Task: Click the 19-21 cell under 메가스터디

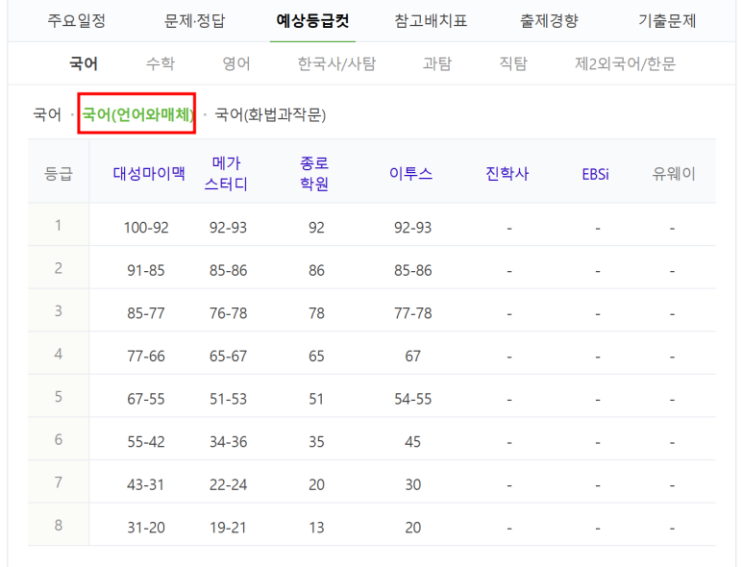Action: pos(228,527)
